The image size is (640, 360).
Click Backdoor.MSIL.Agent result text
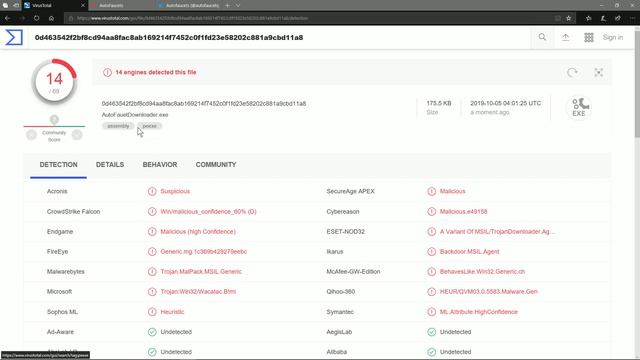pyautogui.click(x=469, y=251)
